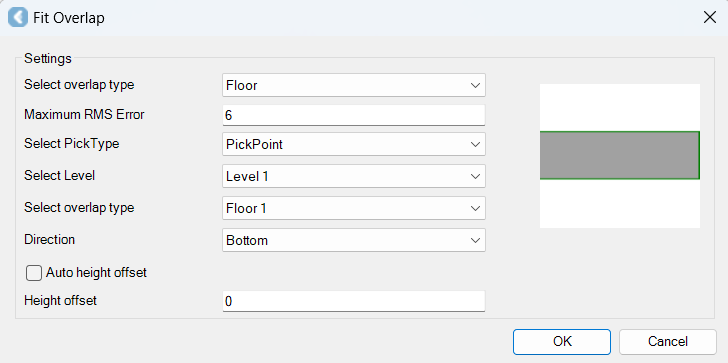Open the dropdown currently showing Floor 1
Viewport: 728px width, 363px height.
(x=354, y=208)
